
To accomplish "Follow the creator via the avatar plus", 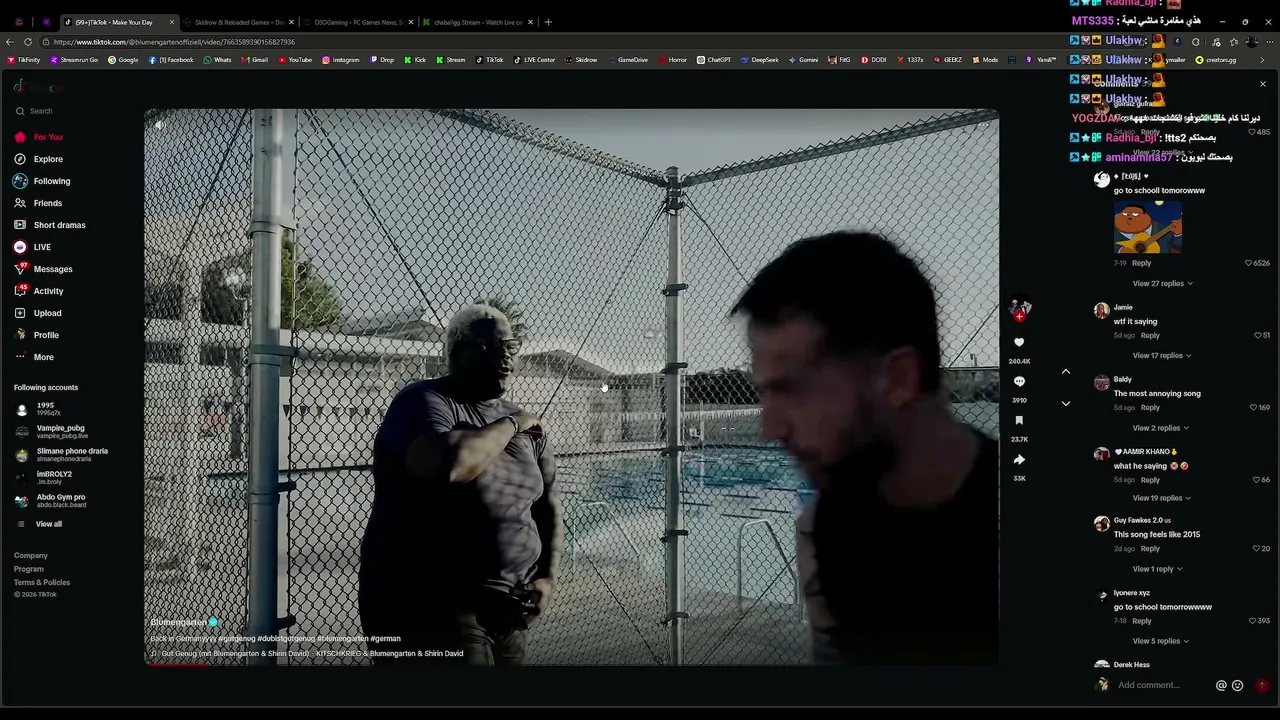I will coord(1019,317).
